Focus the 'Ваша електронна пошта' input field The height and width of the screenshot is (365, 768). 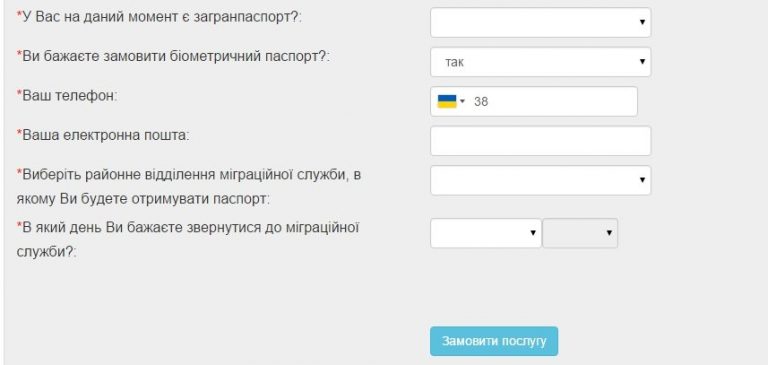(541, 141)
